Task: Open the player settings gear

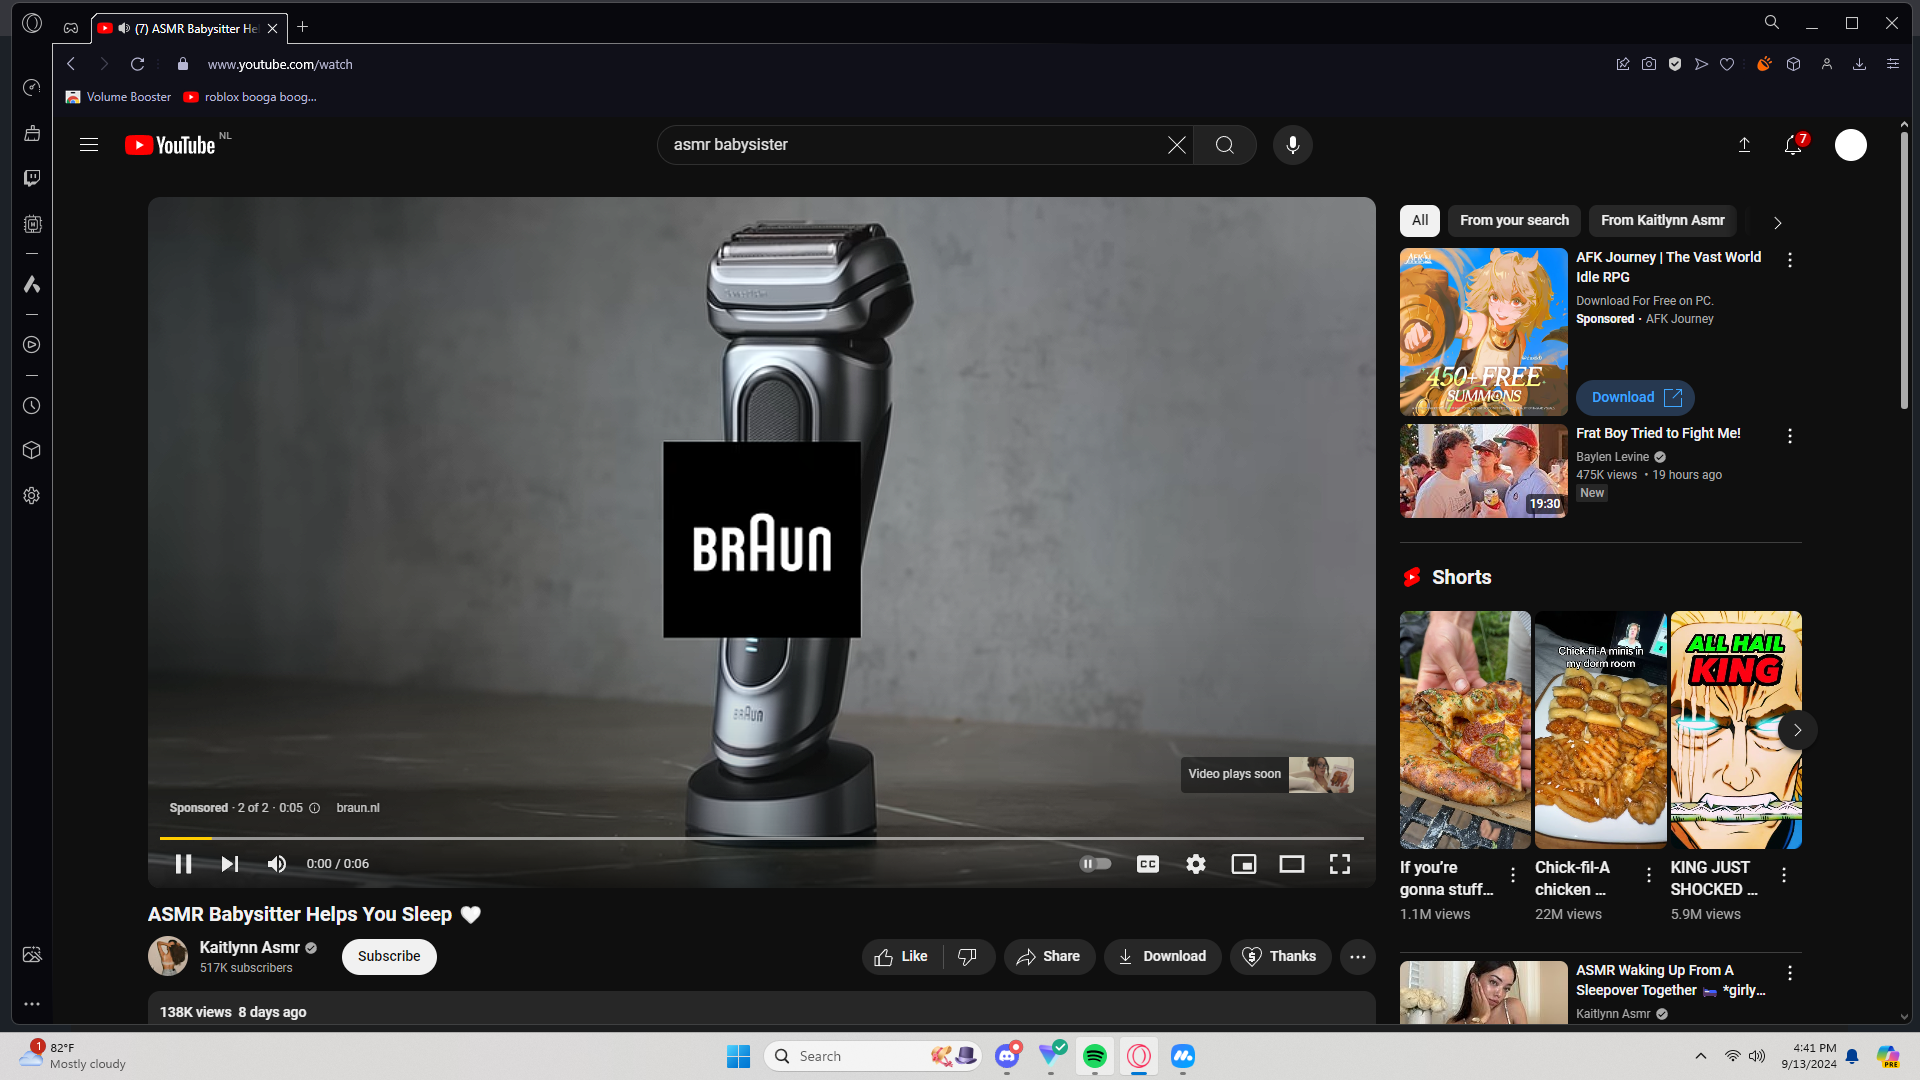Action: pos(1196,864)
